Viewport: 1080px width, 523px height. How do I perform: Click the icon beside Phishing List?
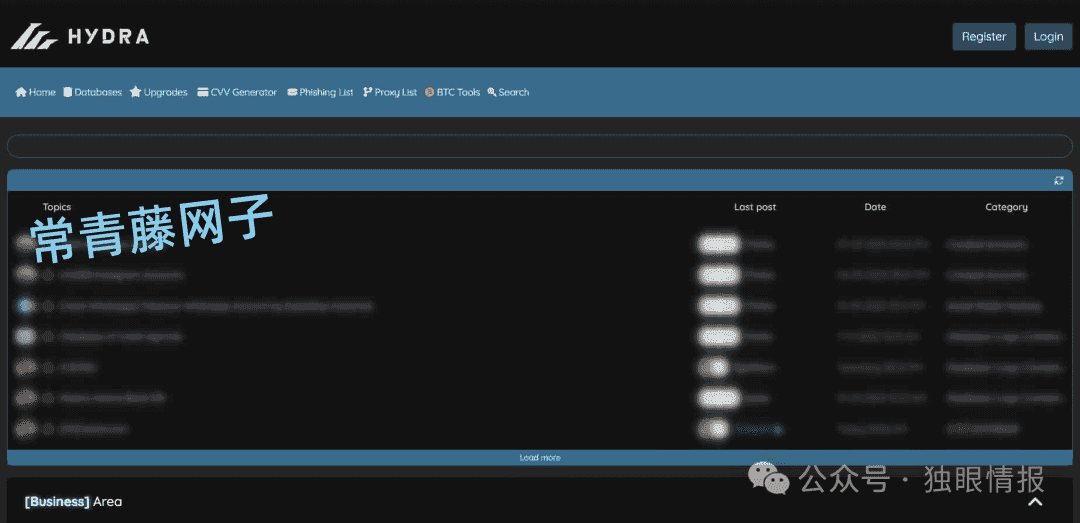pyautogui.click(x=292, y=92)
